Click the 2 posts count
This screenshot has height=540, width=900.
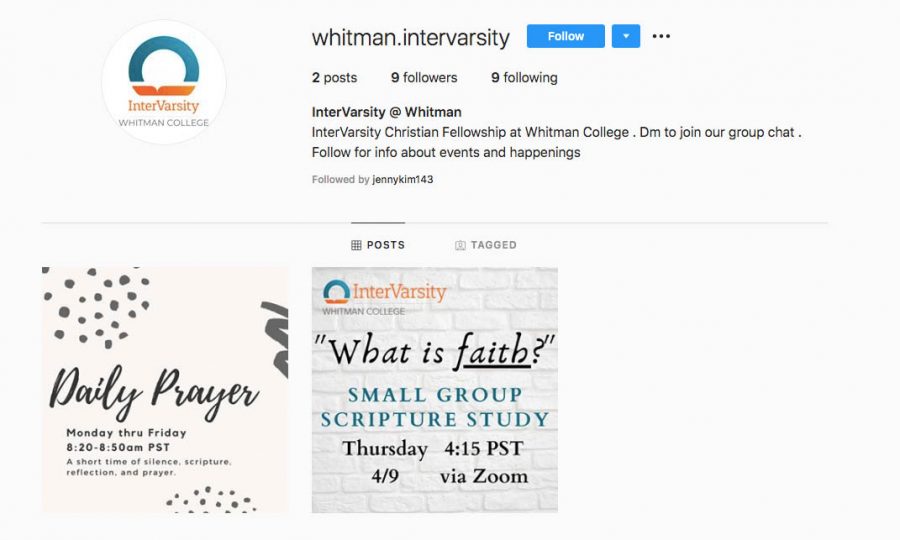tap(334, 77)
